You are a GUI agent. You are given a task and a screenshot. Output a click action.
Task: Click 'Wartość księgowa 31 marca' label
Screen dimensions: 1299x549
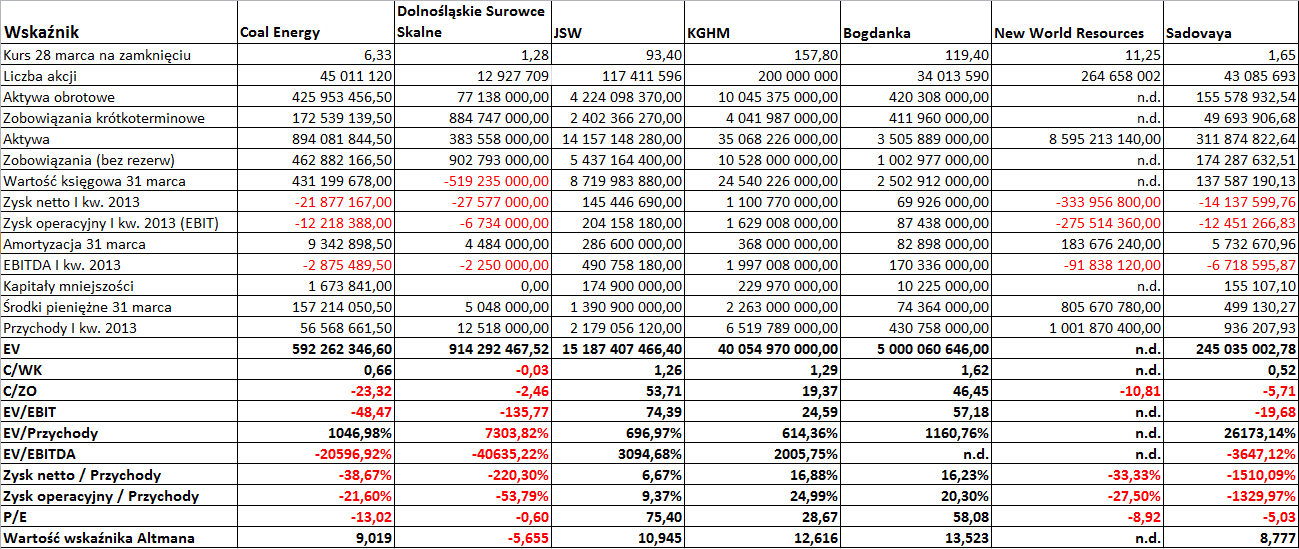point(95,181)
